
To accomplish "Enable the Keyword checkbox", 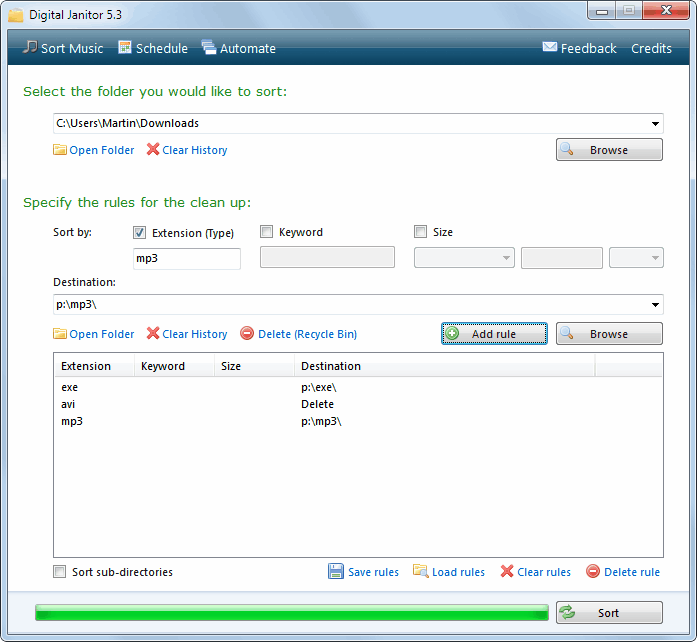I will 266,232.
